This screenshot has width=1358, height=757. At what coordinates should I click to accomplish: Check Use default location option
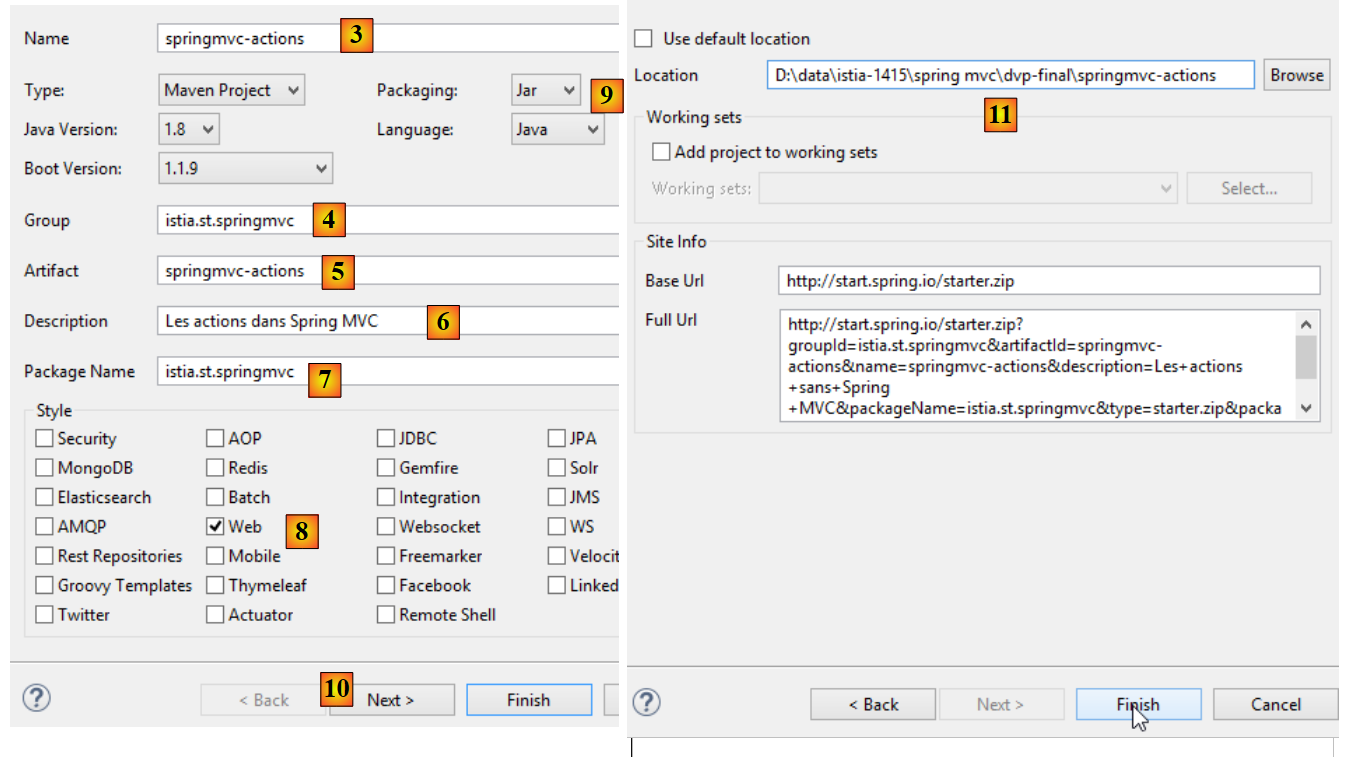coord(644,39)
